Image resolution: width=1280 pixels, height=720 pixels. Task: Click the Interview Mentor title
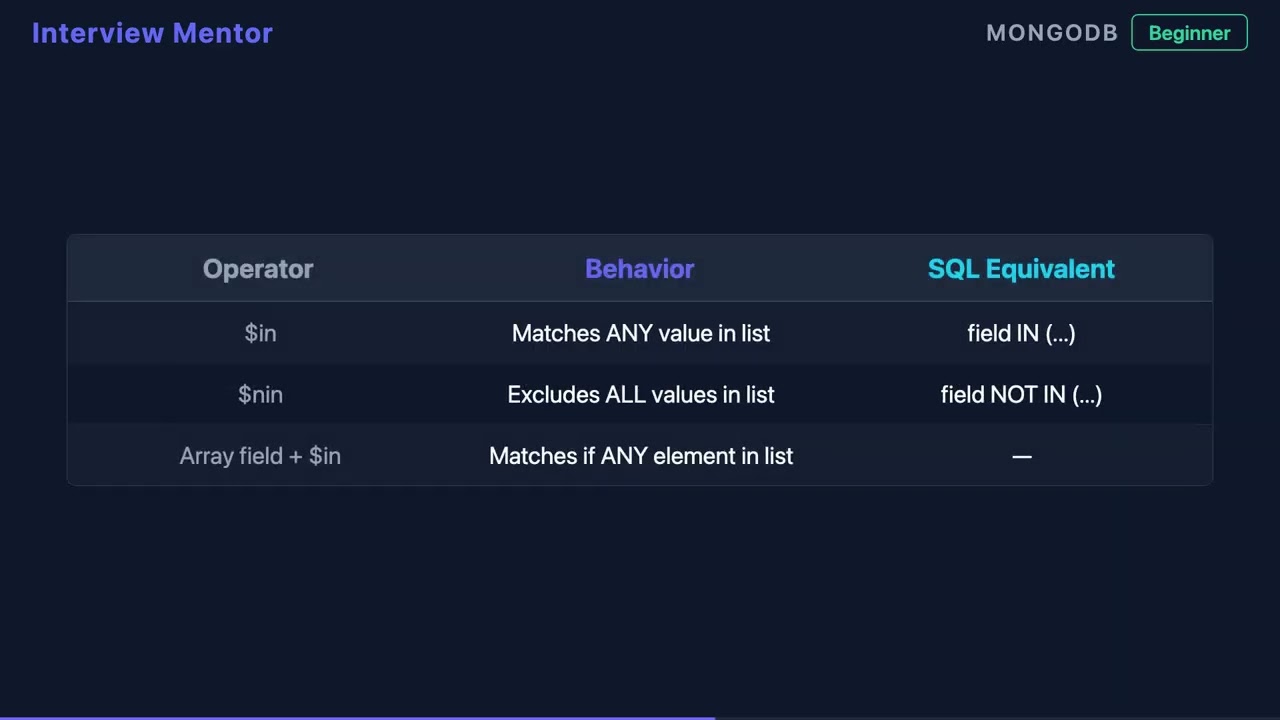(152, 33)
